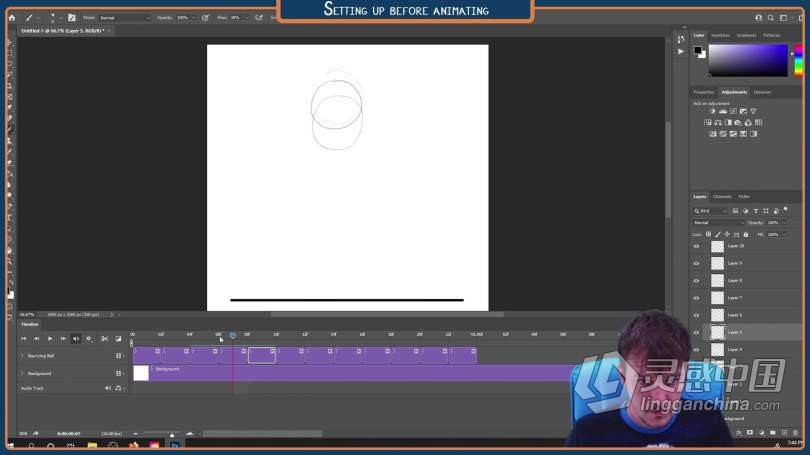Open the Libraries panel tab
Screen dimensions: 810x455
(762, 92)
